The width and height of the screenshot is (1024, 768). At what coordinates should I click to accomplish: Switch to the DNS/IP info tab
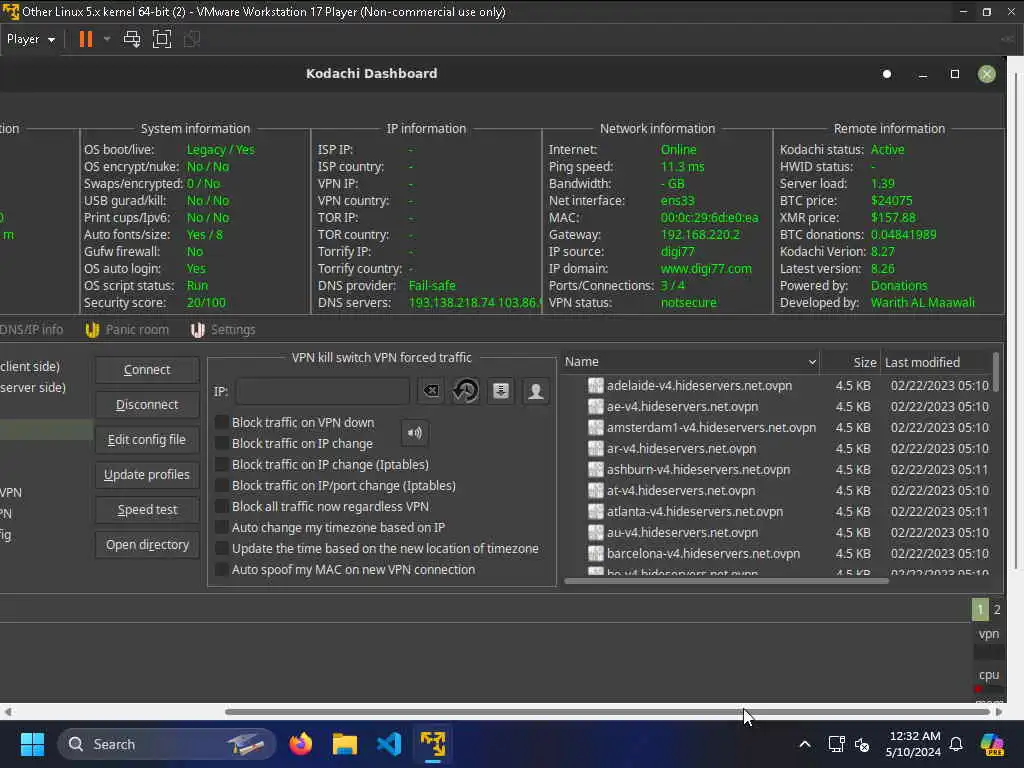tap(31, 330)
